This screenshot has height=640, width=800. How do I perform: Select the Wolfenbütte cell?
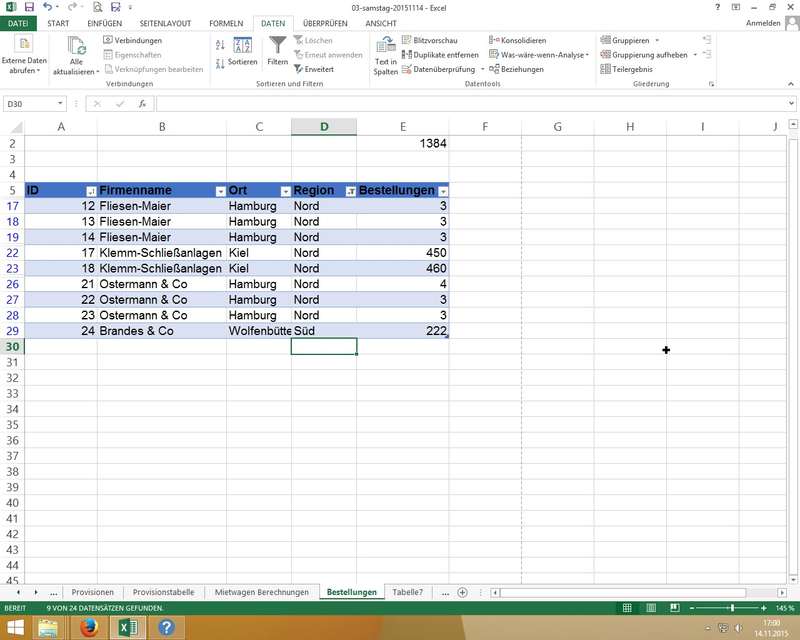click(259, 331)
